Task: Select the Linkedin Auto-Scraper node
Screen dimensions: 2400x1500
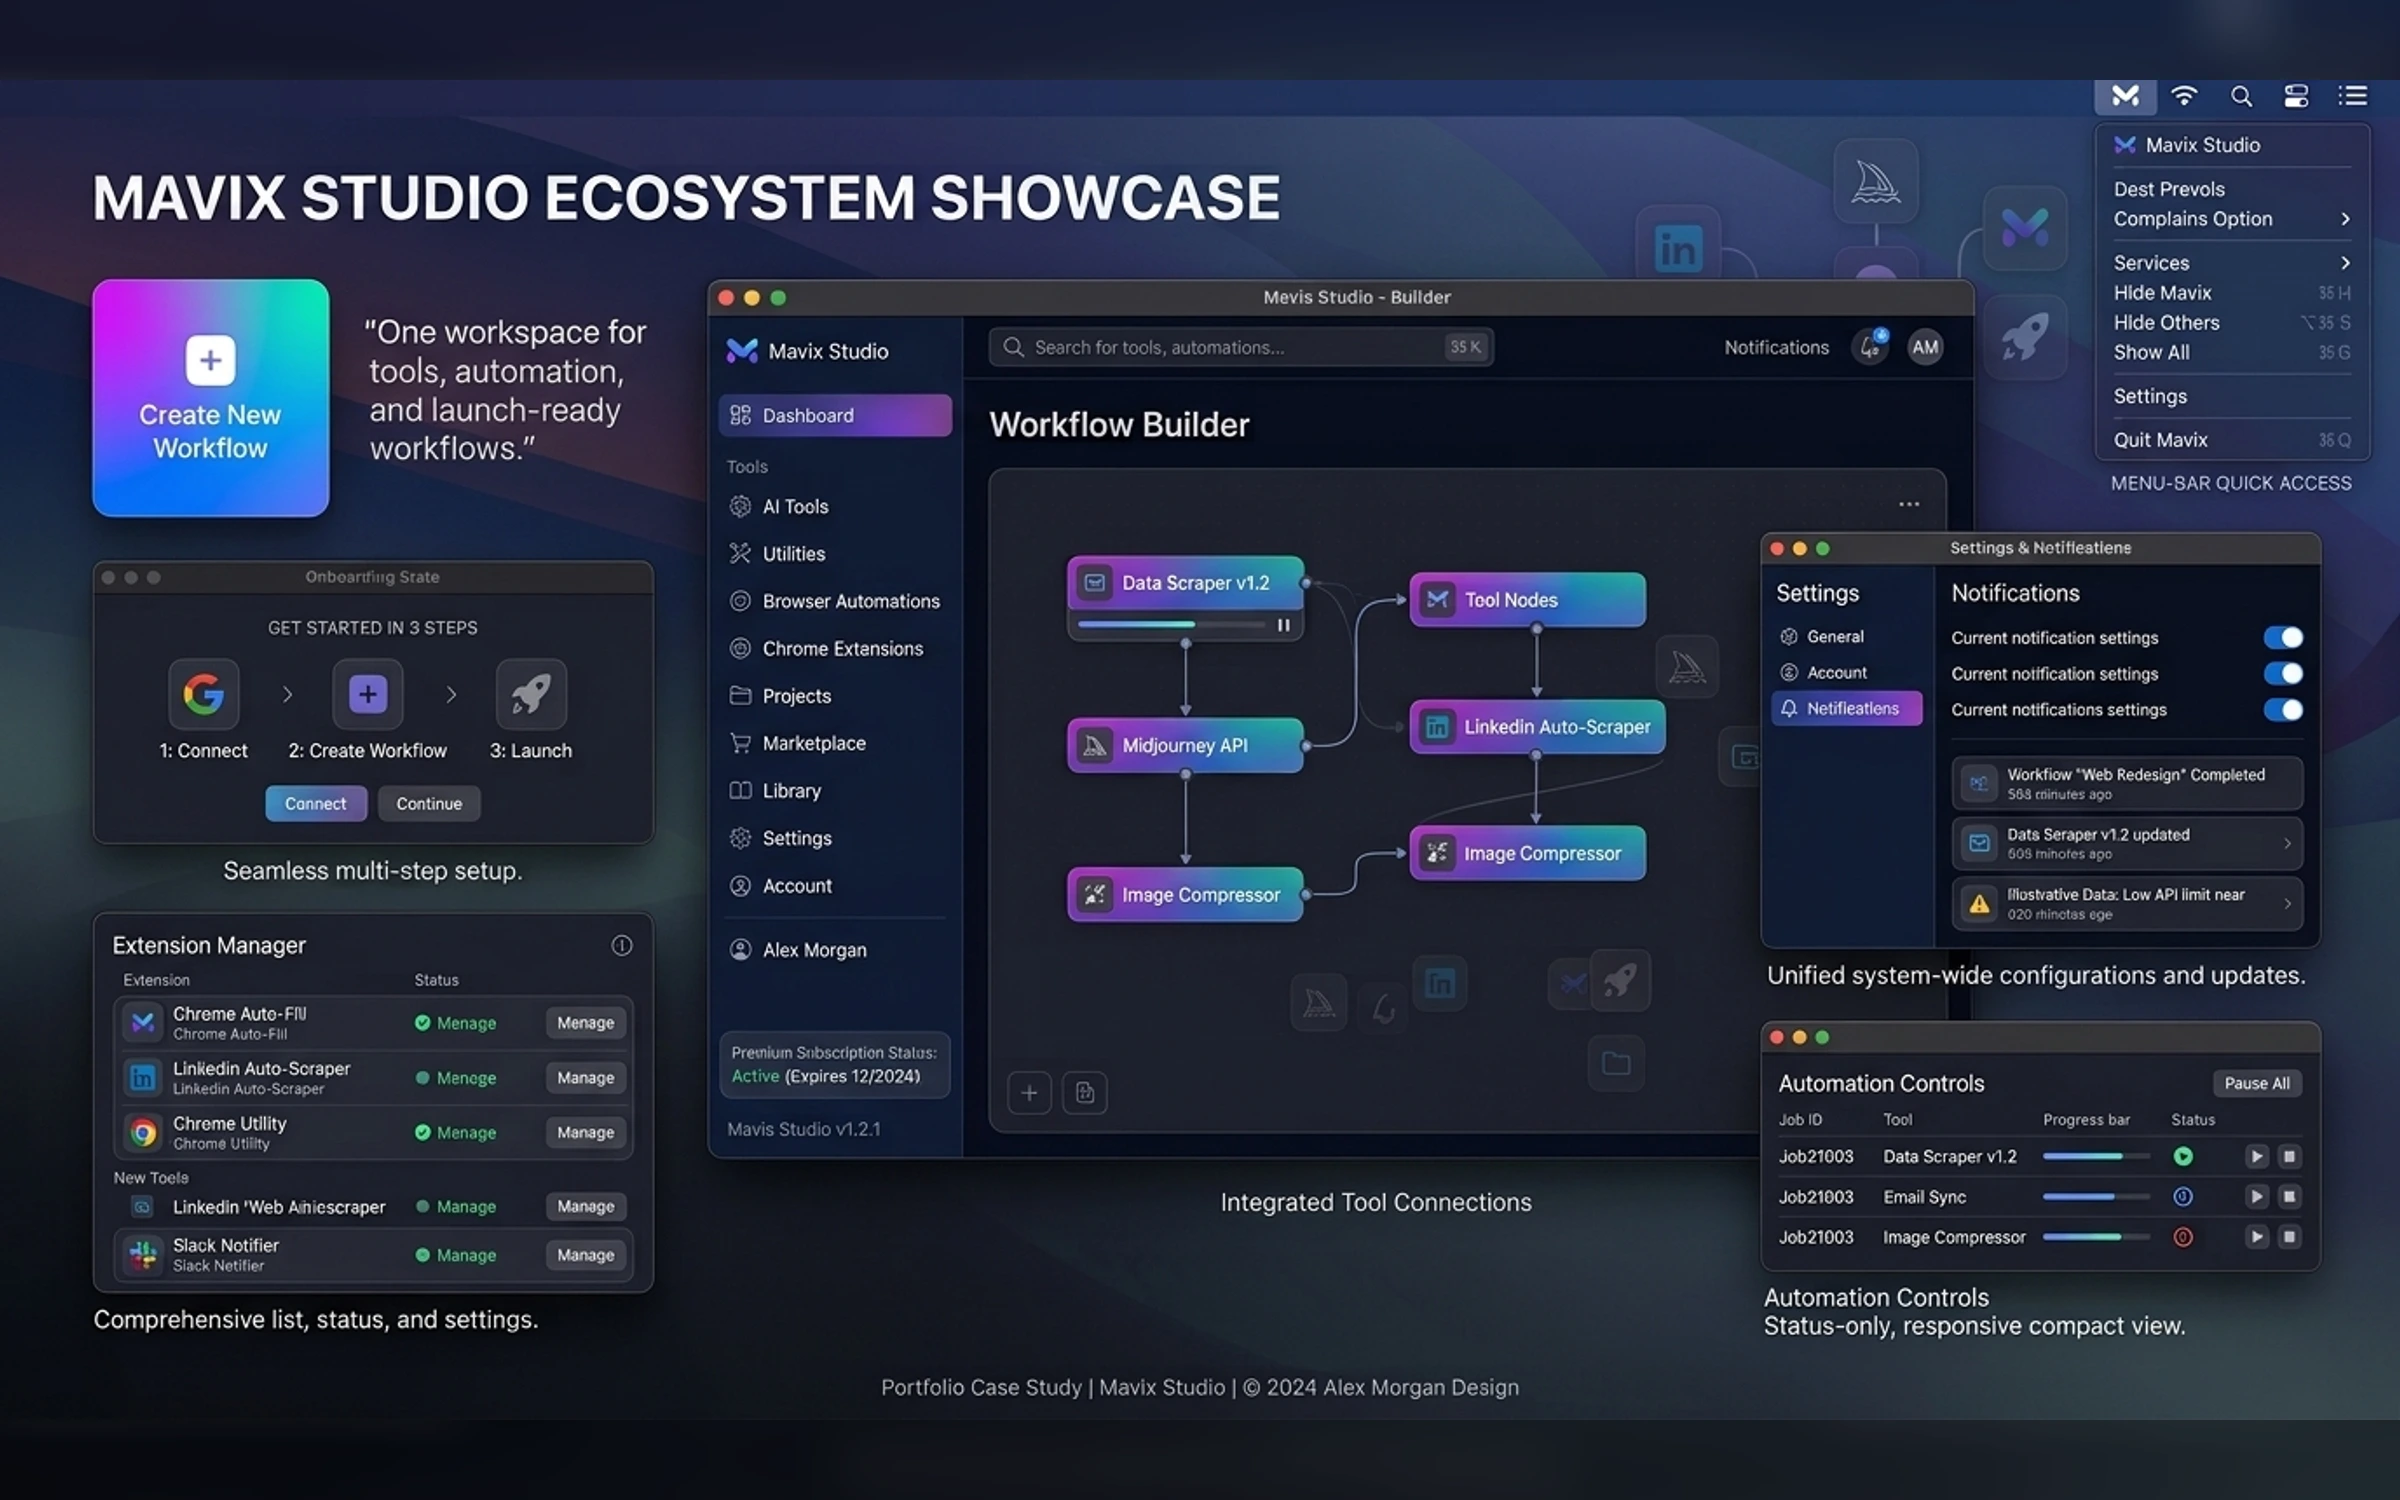Action: (1537, 727)
